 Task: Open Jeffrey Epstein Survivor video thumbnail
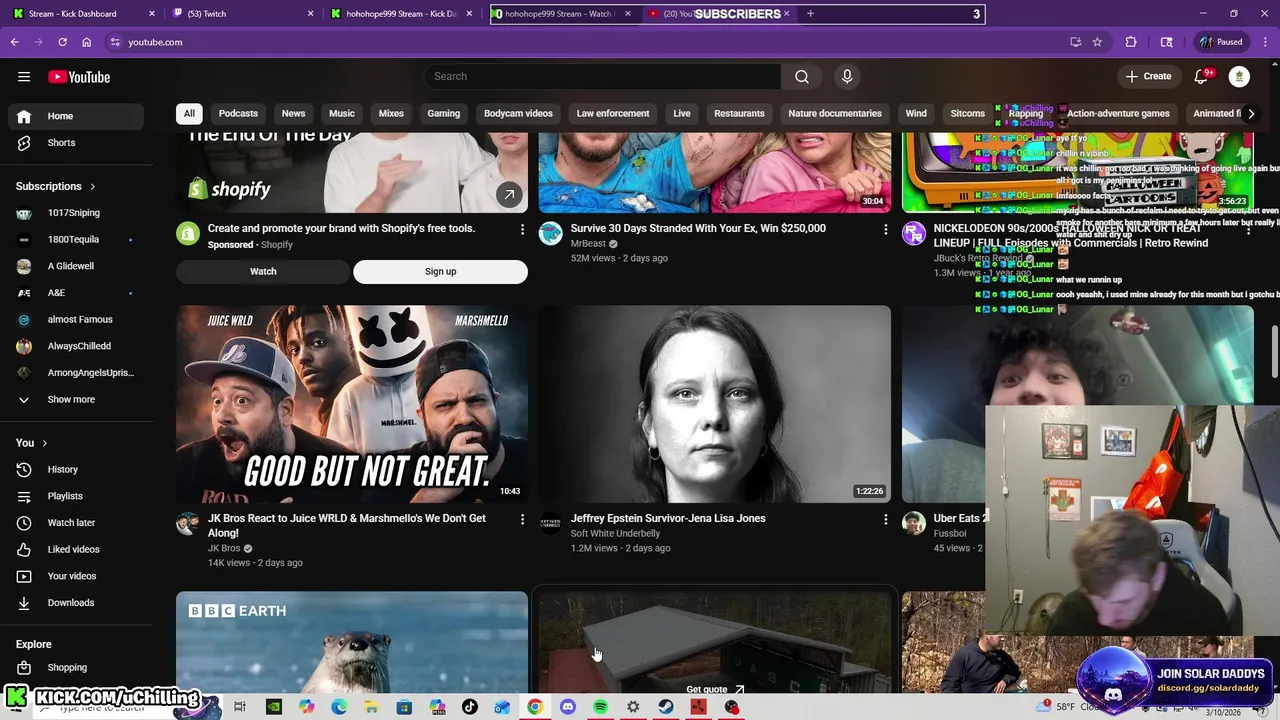(x=715, y=404)
